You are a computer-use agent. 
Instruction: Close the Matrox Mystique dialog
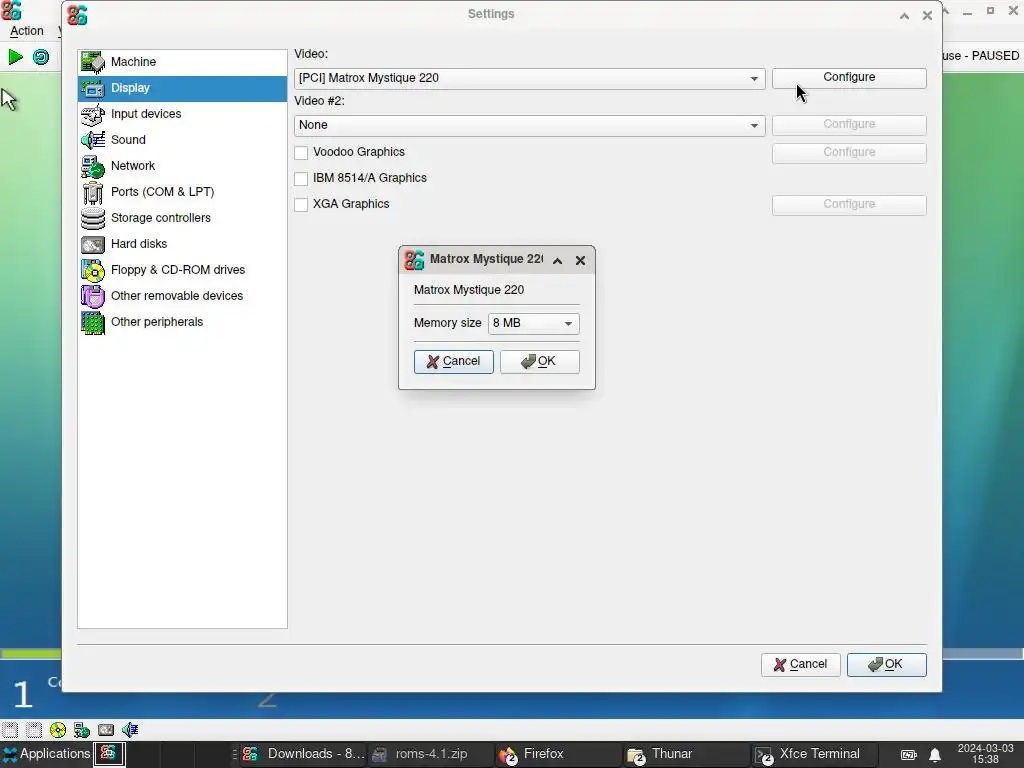click(x=580, y=261)
